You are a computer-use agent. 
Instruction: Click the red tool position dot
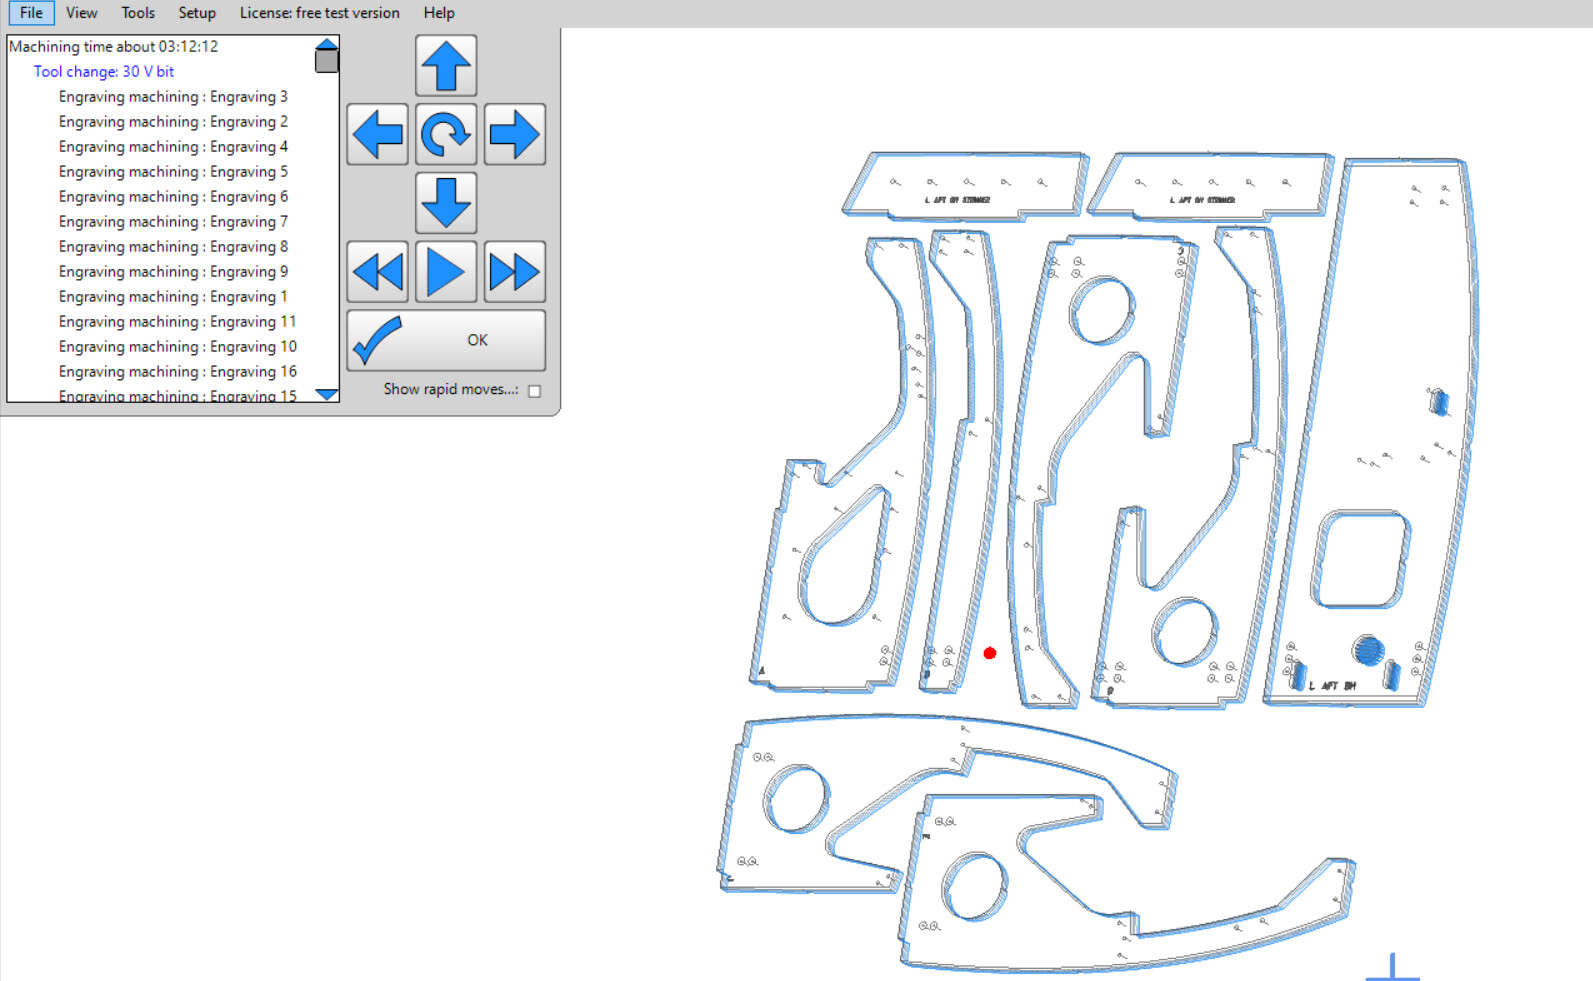click(990, 653)
